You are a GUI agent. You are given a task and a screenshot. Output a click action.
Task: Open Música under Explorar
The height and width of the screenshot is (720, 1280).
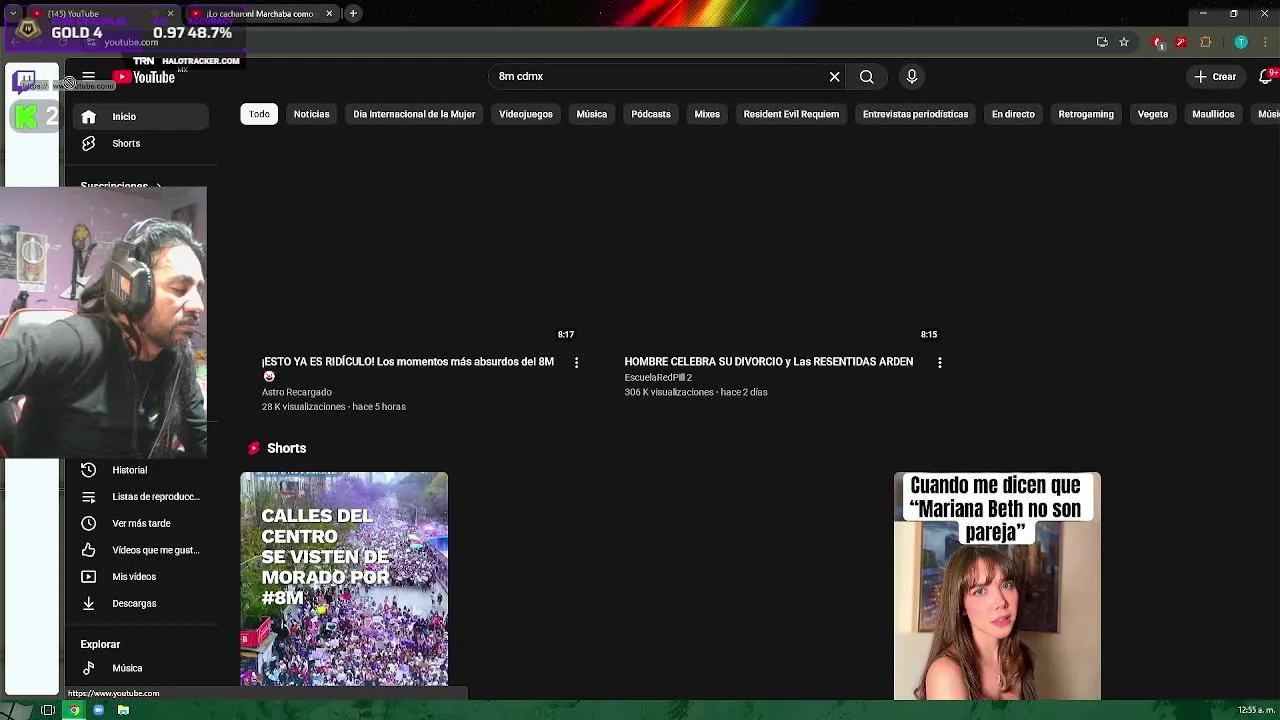(x=142, y=668)
